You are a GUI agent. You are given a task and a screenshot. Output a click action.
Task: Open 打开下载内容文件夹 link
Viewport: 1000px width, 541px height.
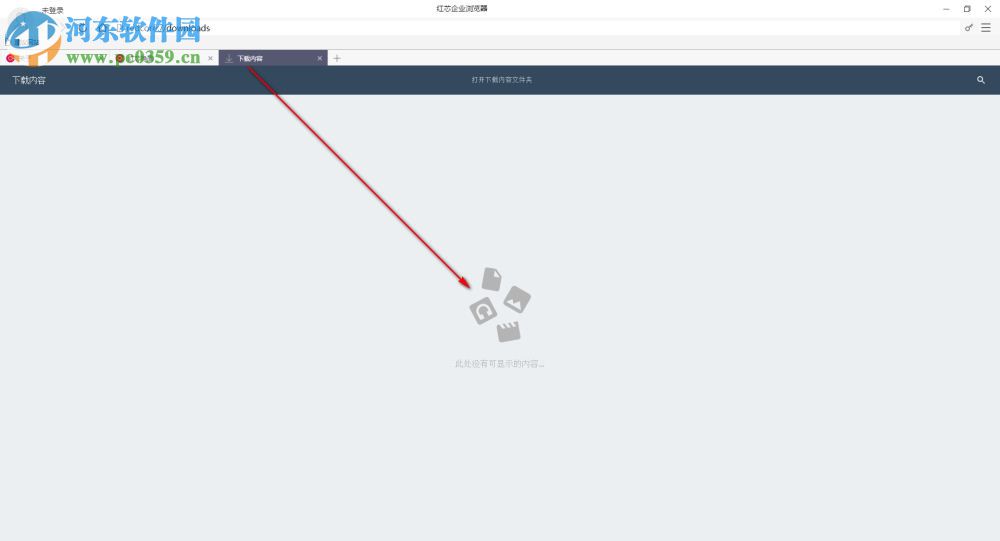pos(502,80)
